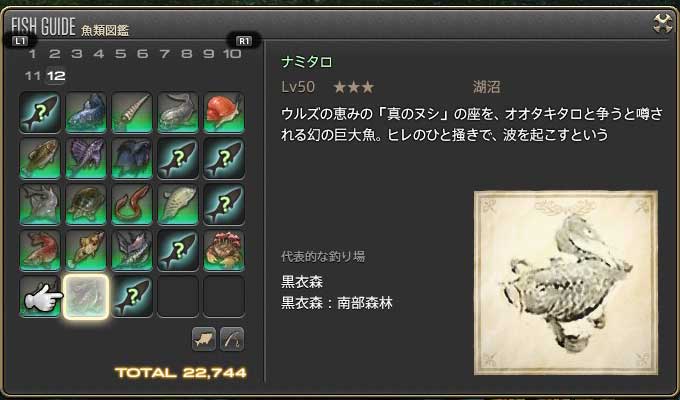Select the red eel fish icon
Image resolution: width=680 pixels, height=400 pixels.
[132, 204]
